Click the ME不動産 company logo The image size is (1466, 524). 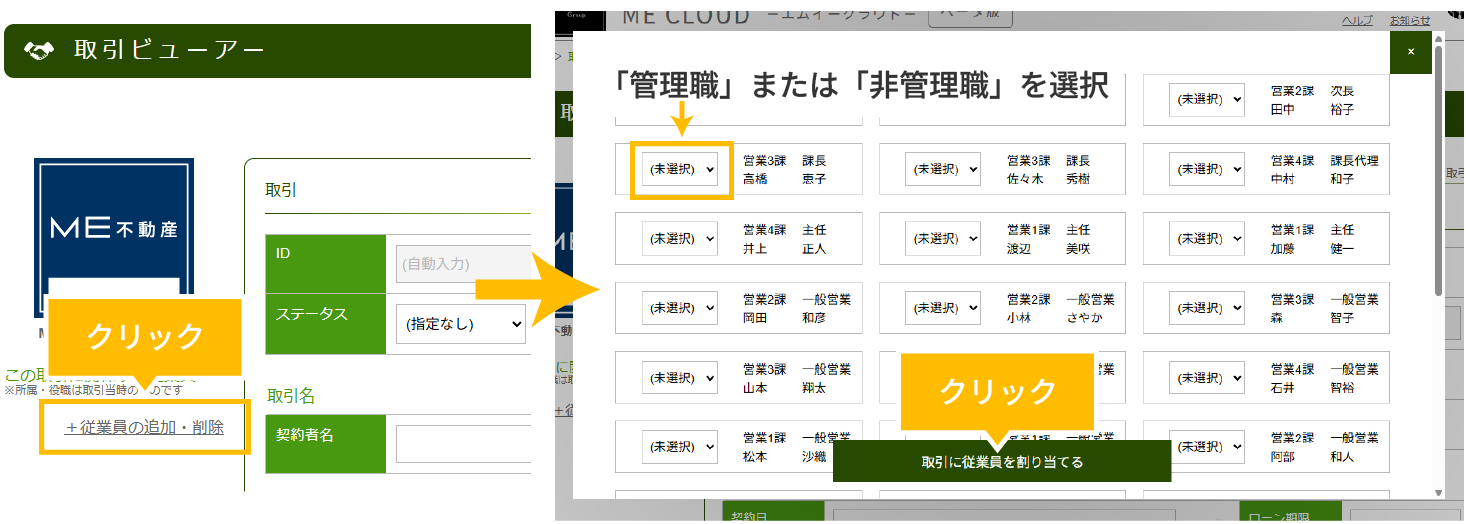[x=113, y=228]
